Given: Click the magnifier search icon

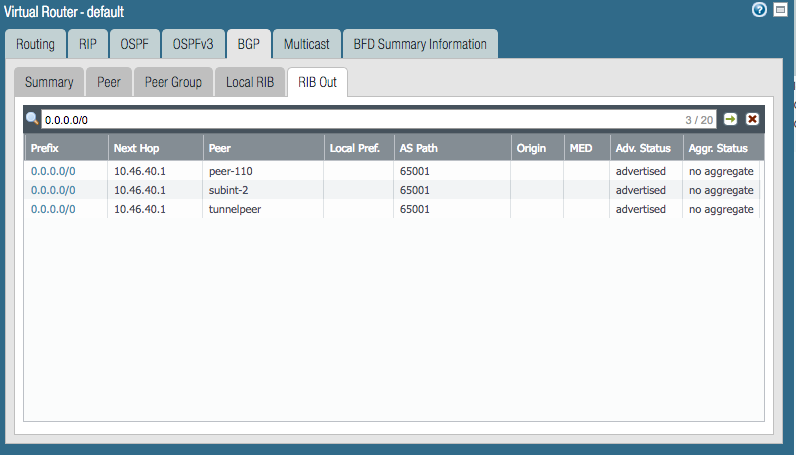Looking at the screenshot, I should pos(32,119).
